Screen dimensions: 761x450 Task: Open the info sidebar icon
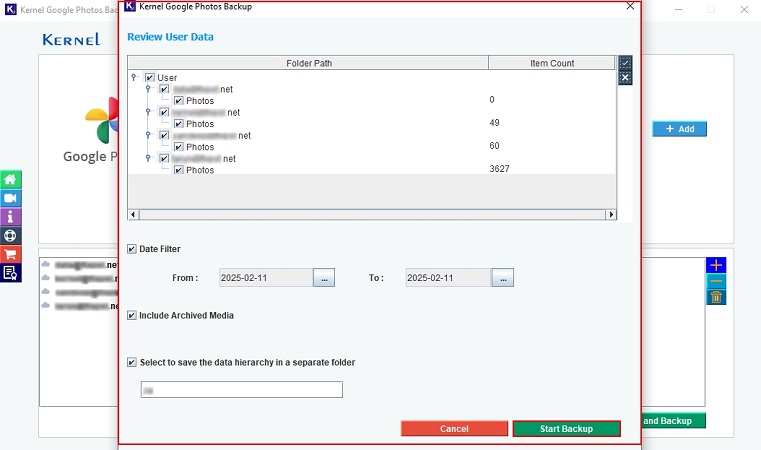tap(11, 217)
